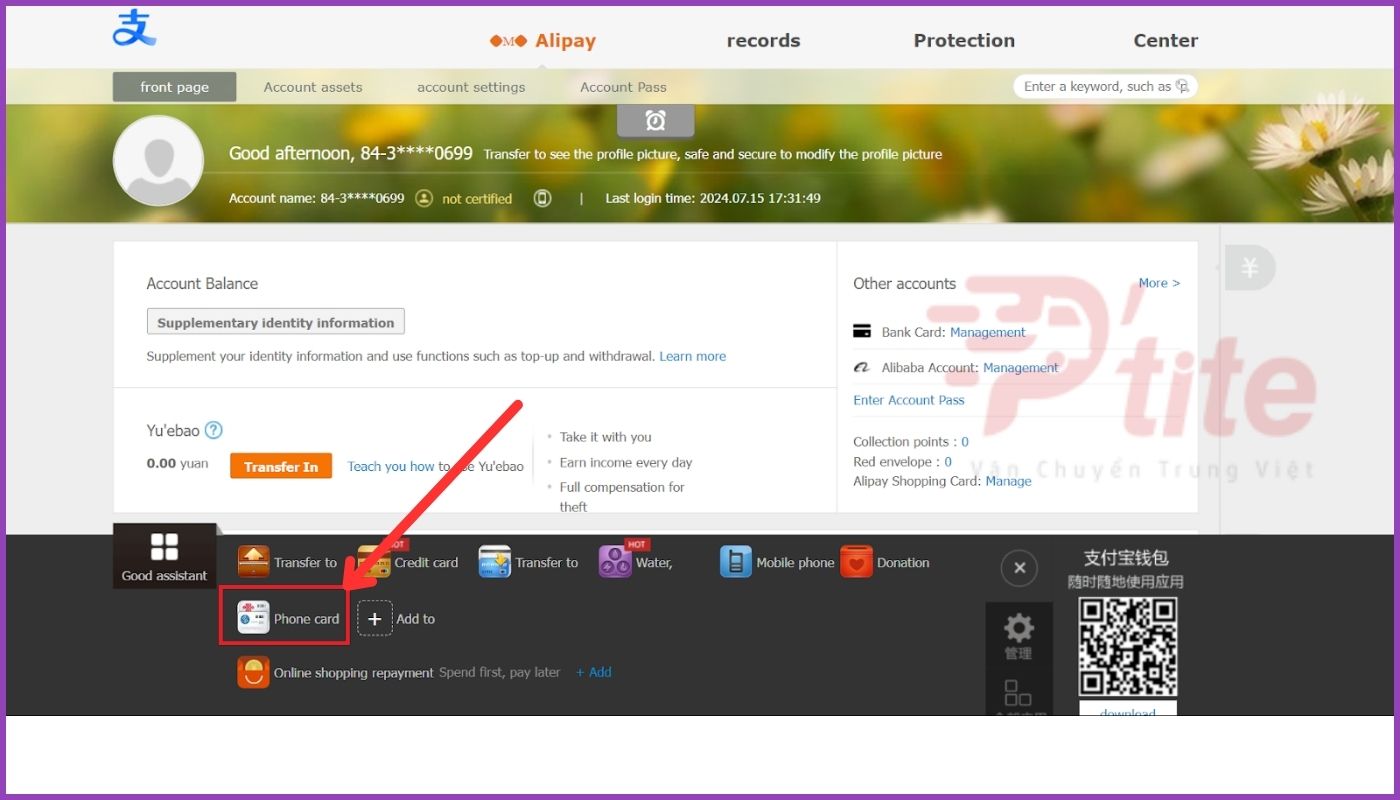Open Alibaba Account Management link

click(x=1021, y=368)
